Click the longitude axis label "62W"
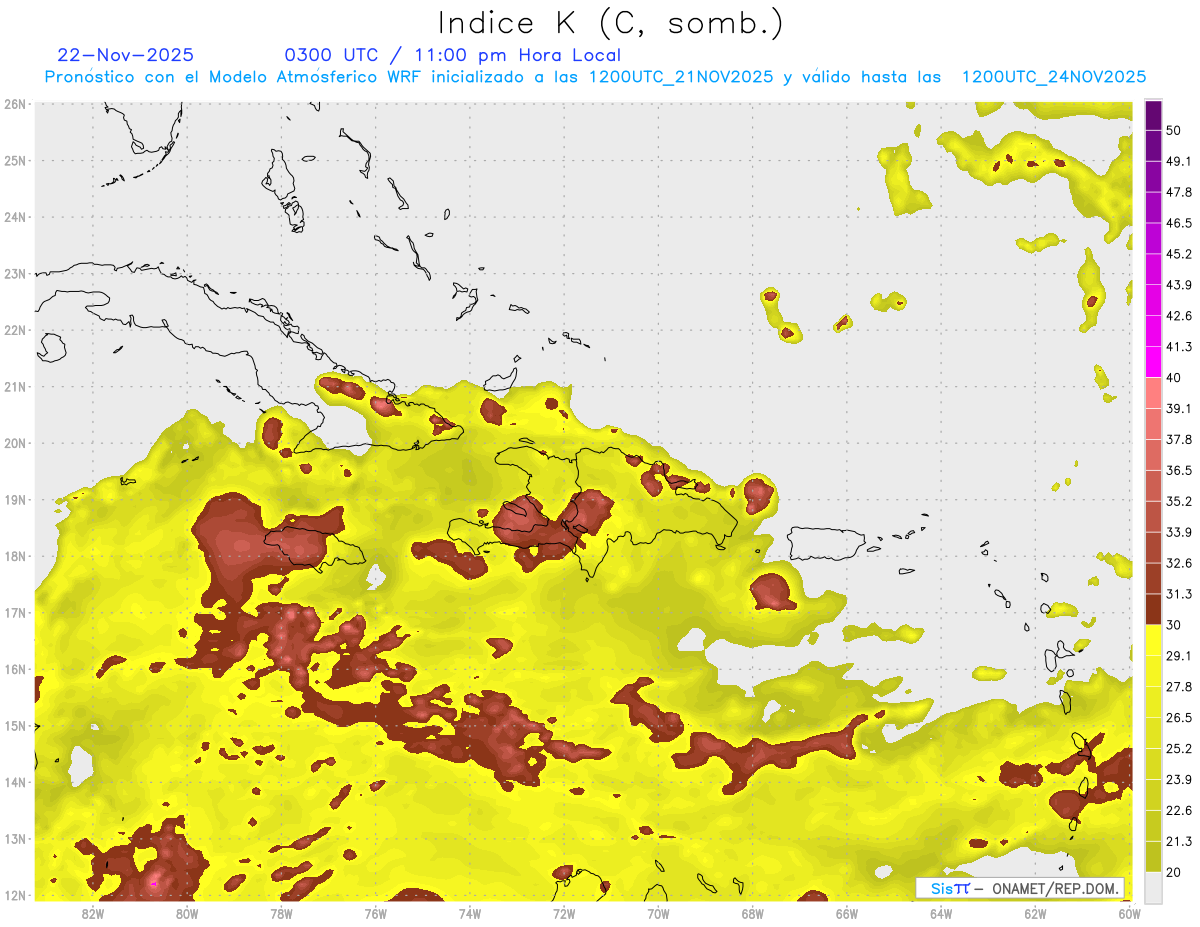 pos(1036,914)
